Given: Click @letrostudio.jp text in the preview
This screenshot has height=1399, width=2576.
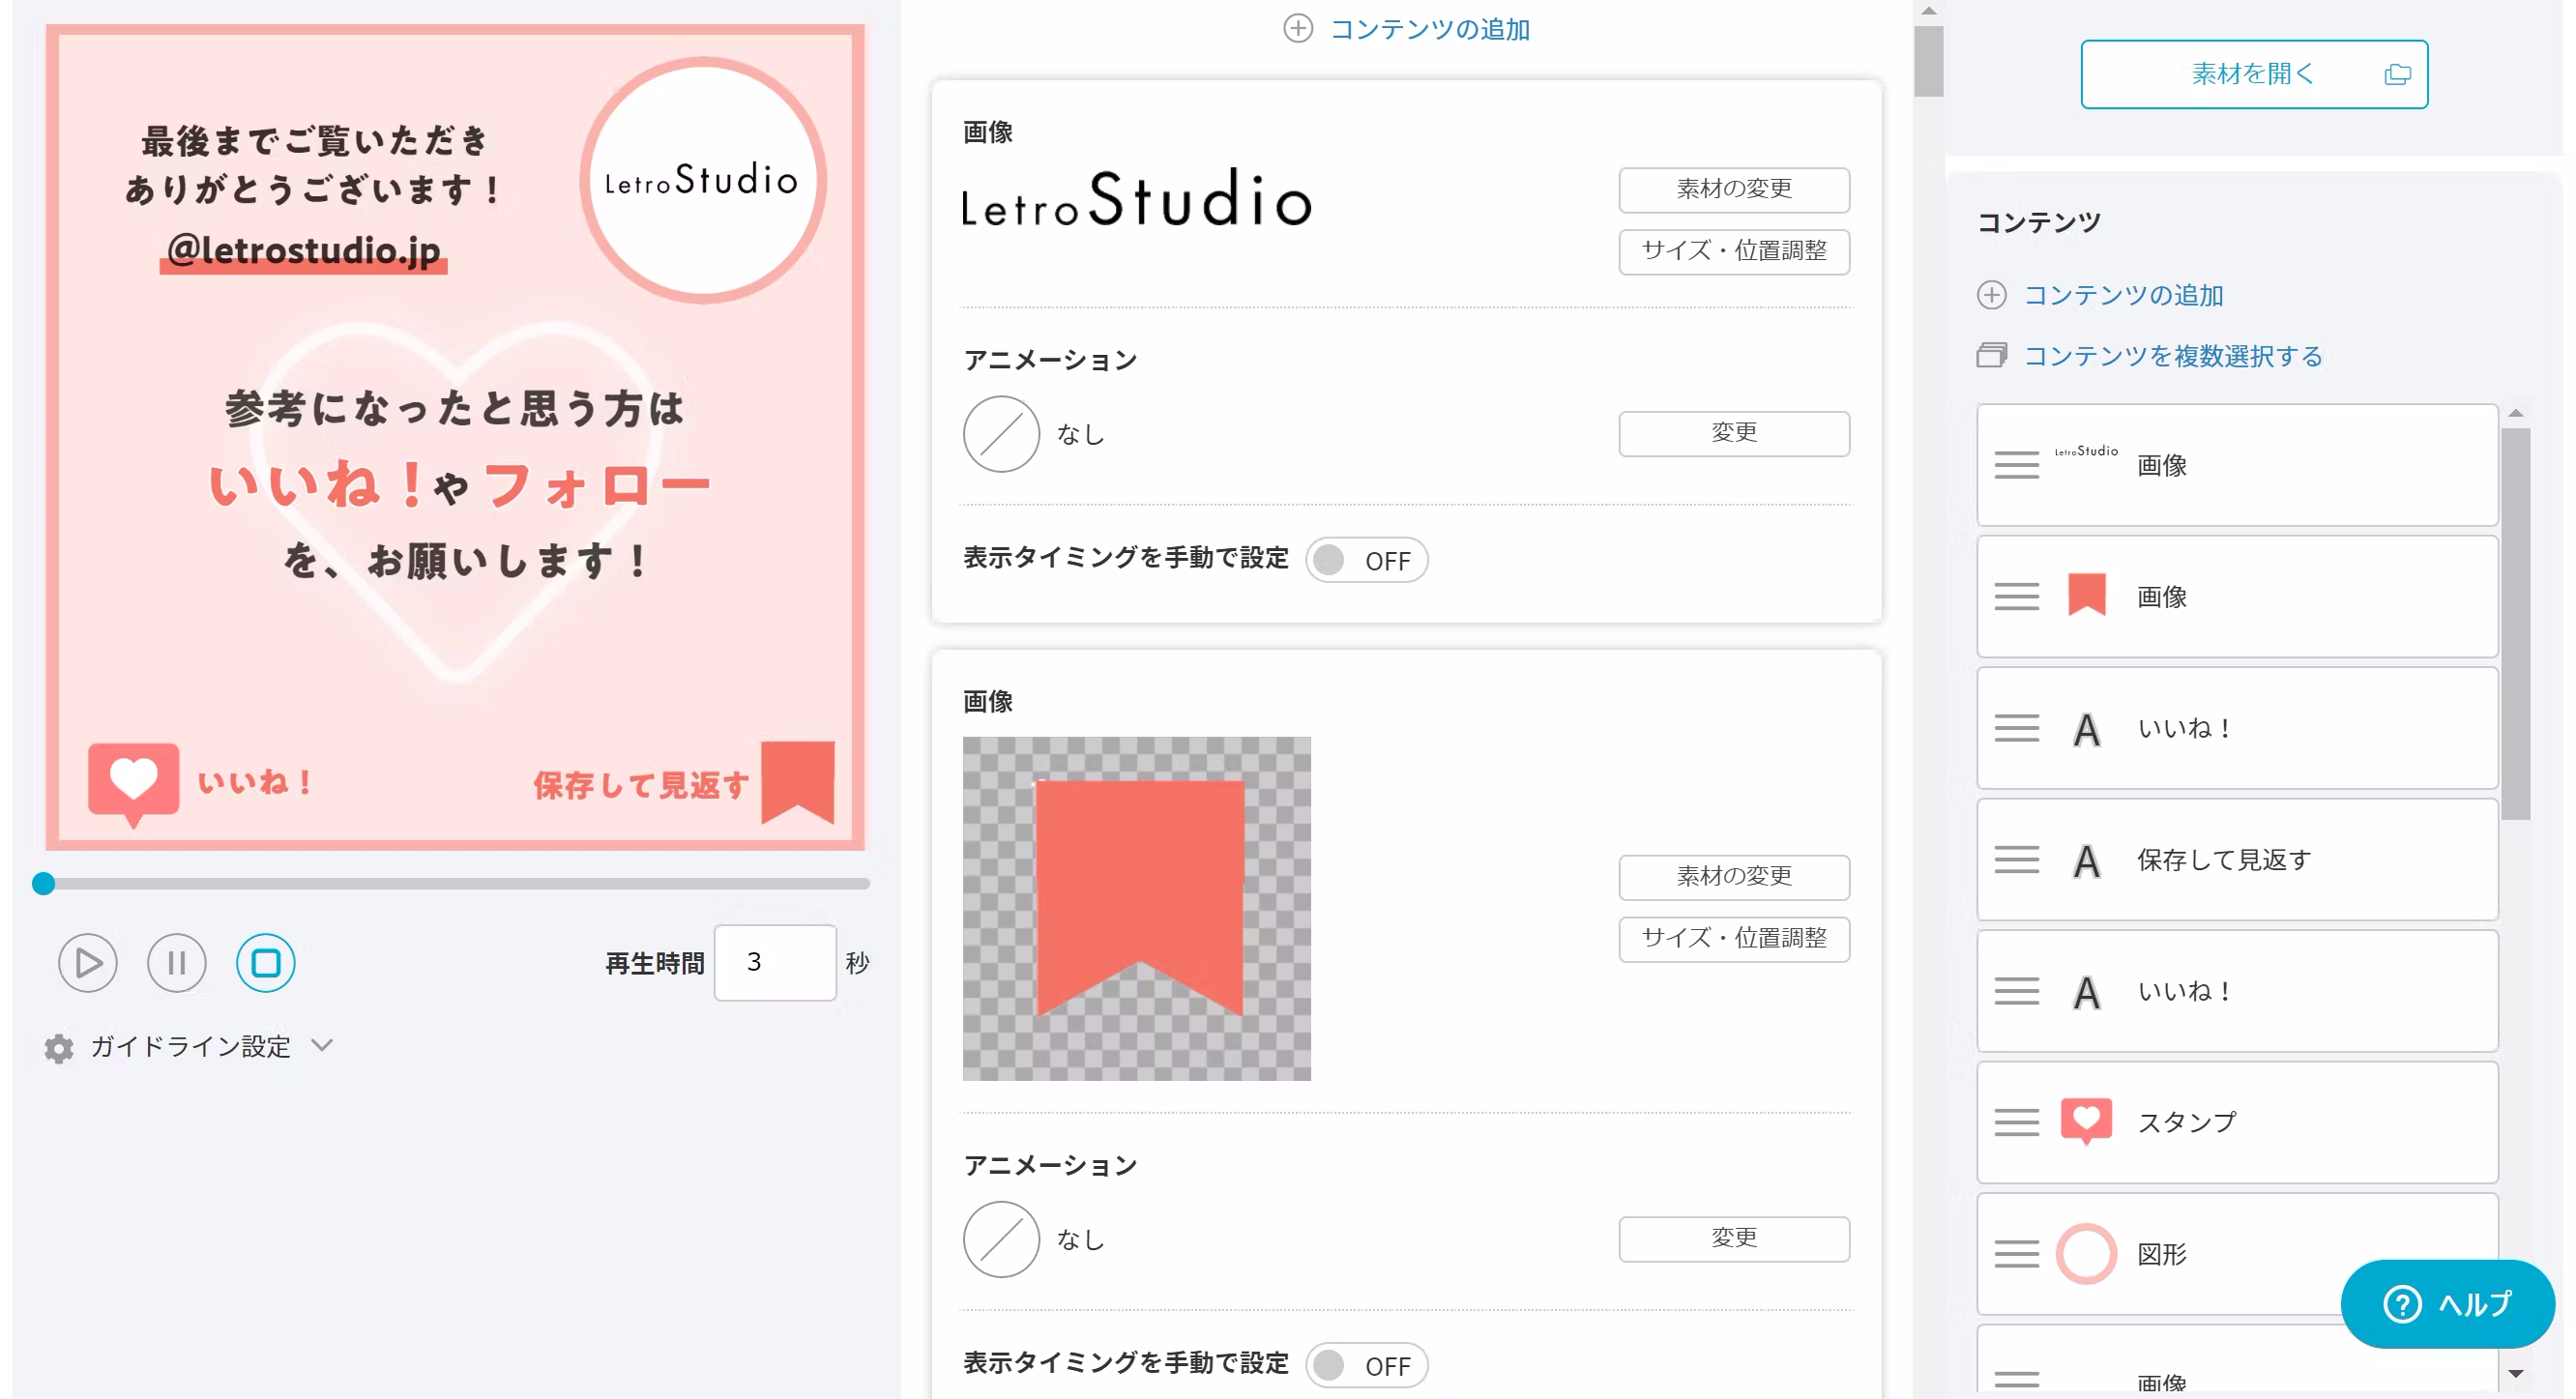Looking at the screenshot, I should tap(303, 250).
